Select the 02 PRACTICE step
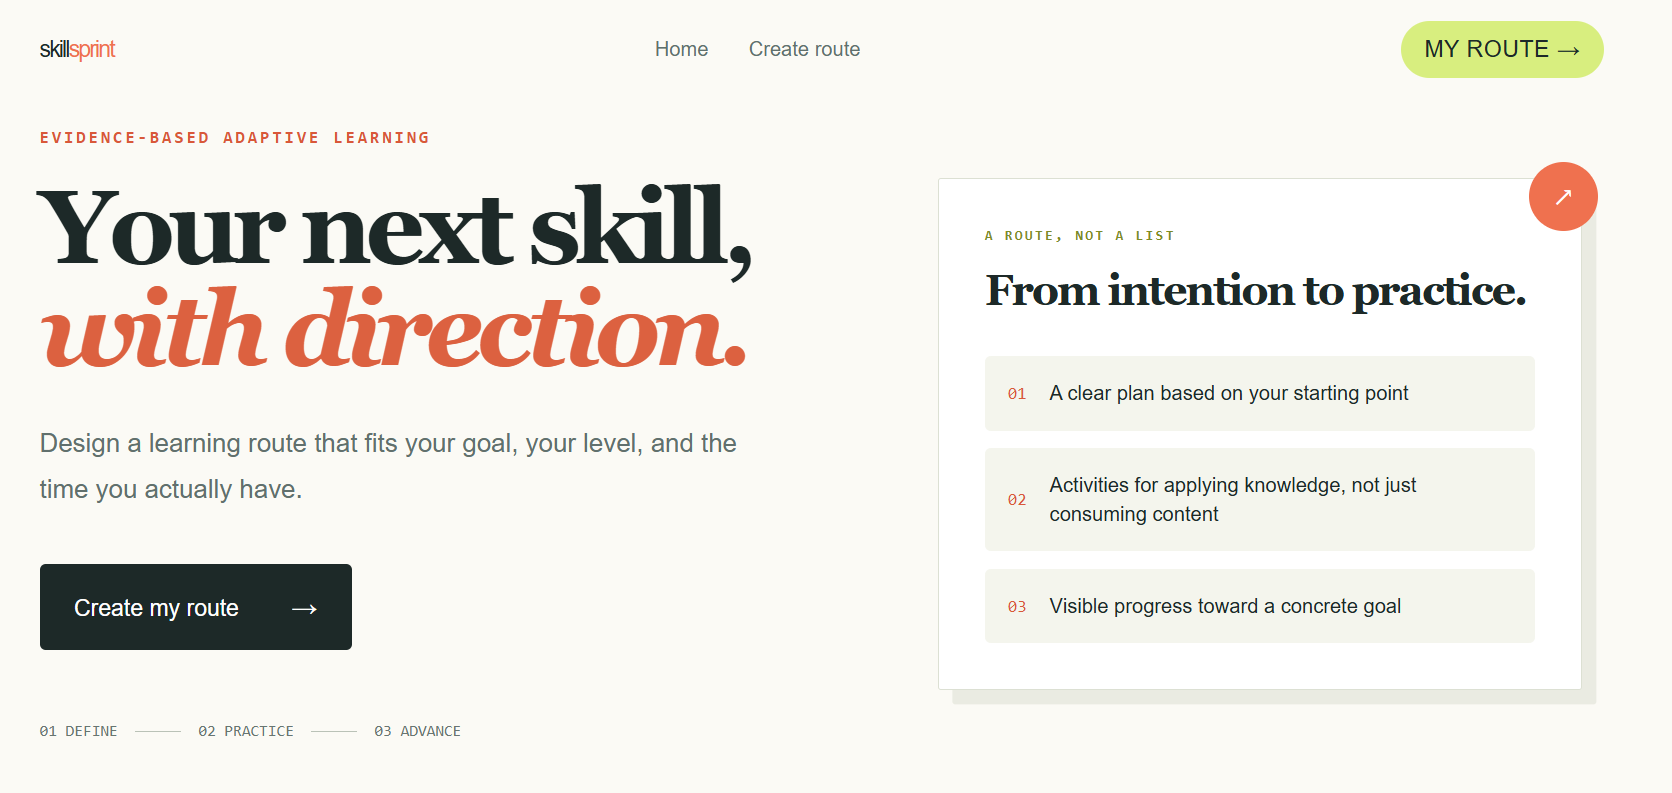 246,731
